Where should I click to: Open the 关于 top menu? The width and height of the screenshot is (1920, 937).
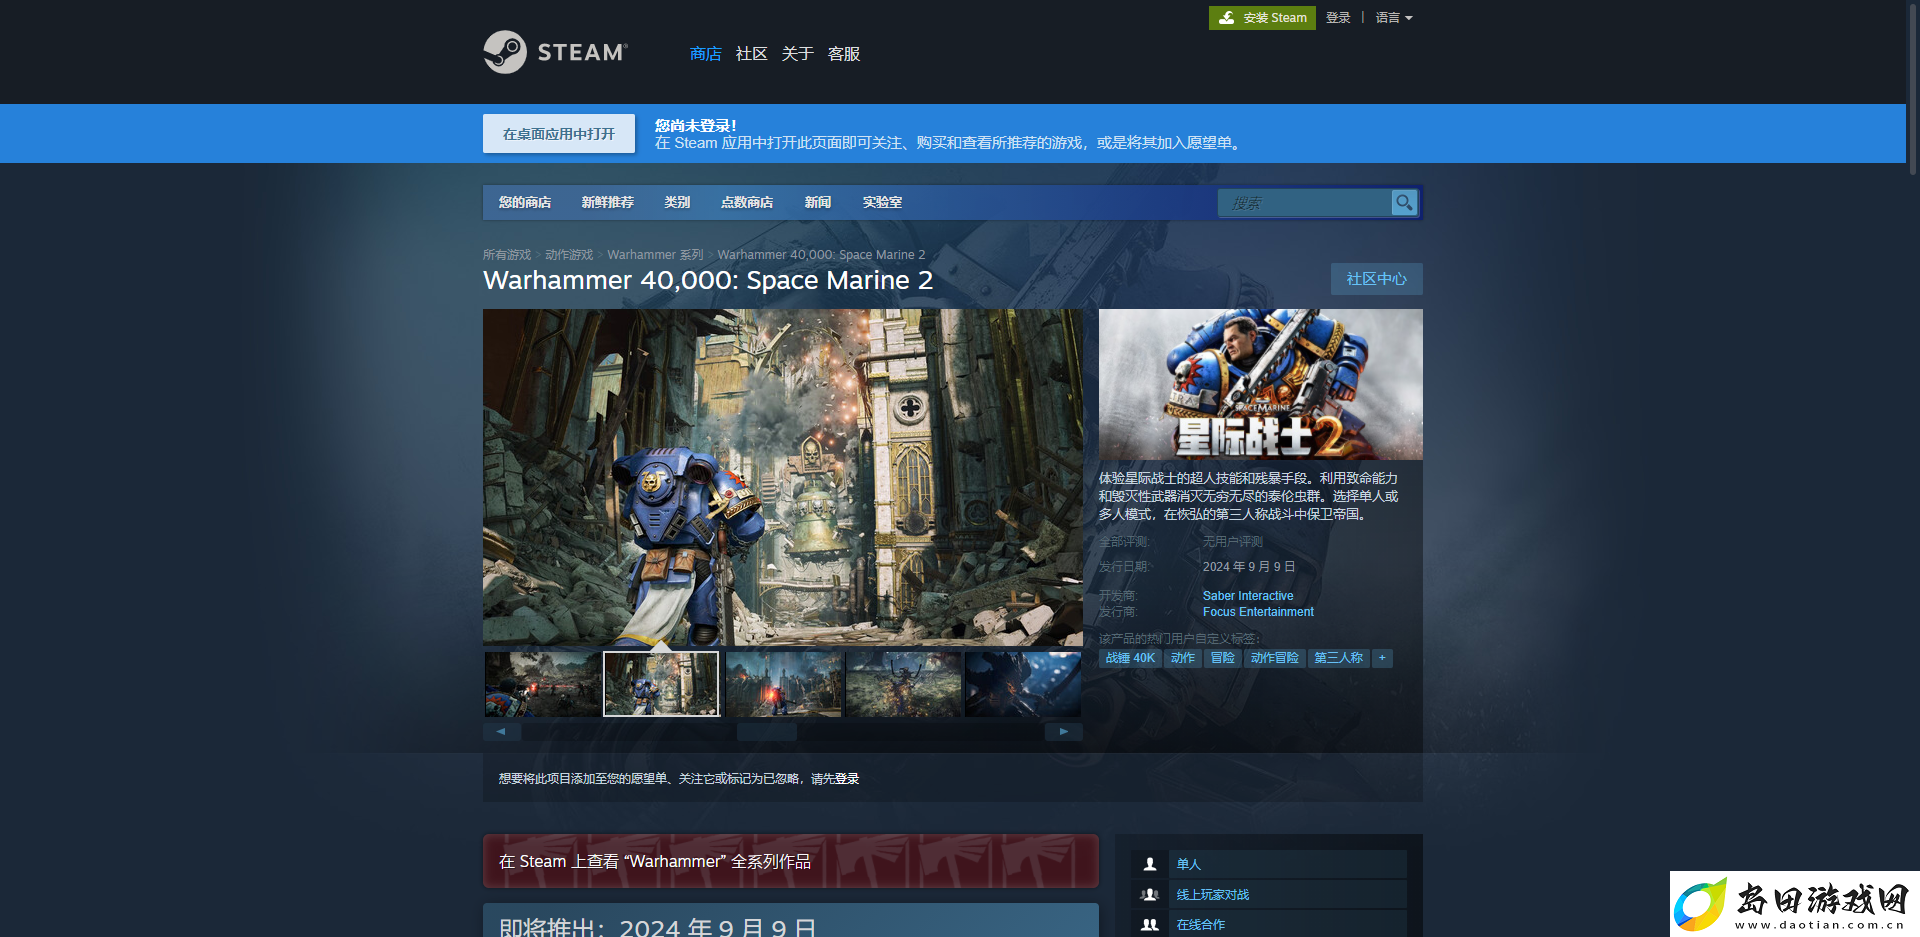[797, 54]
